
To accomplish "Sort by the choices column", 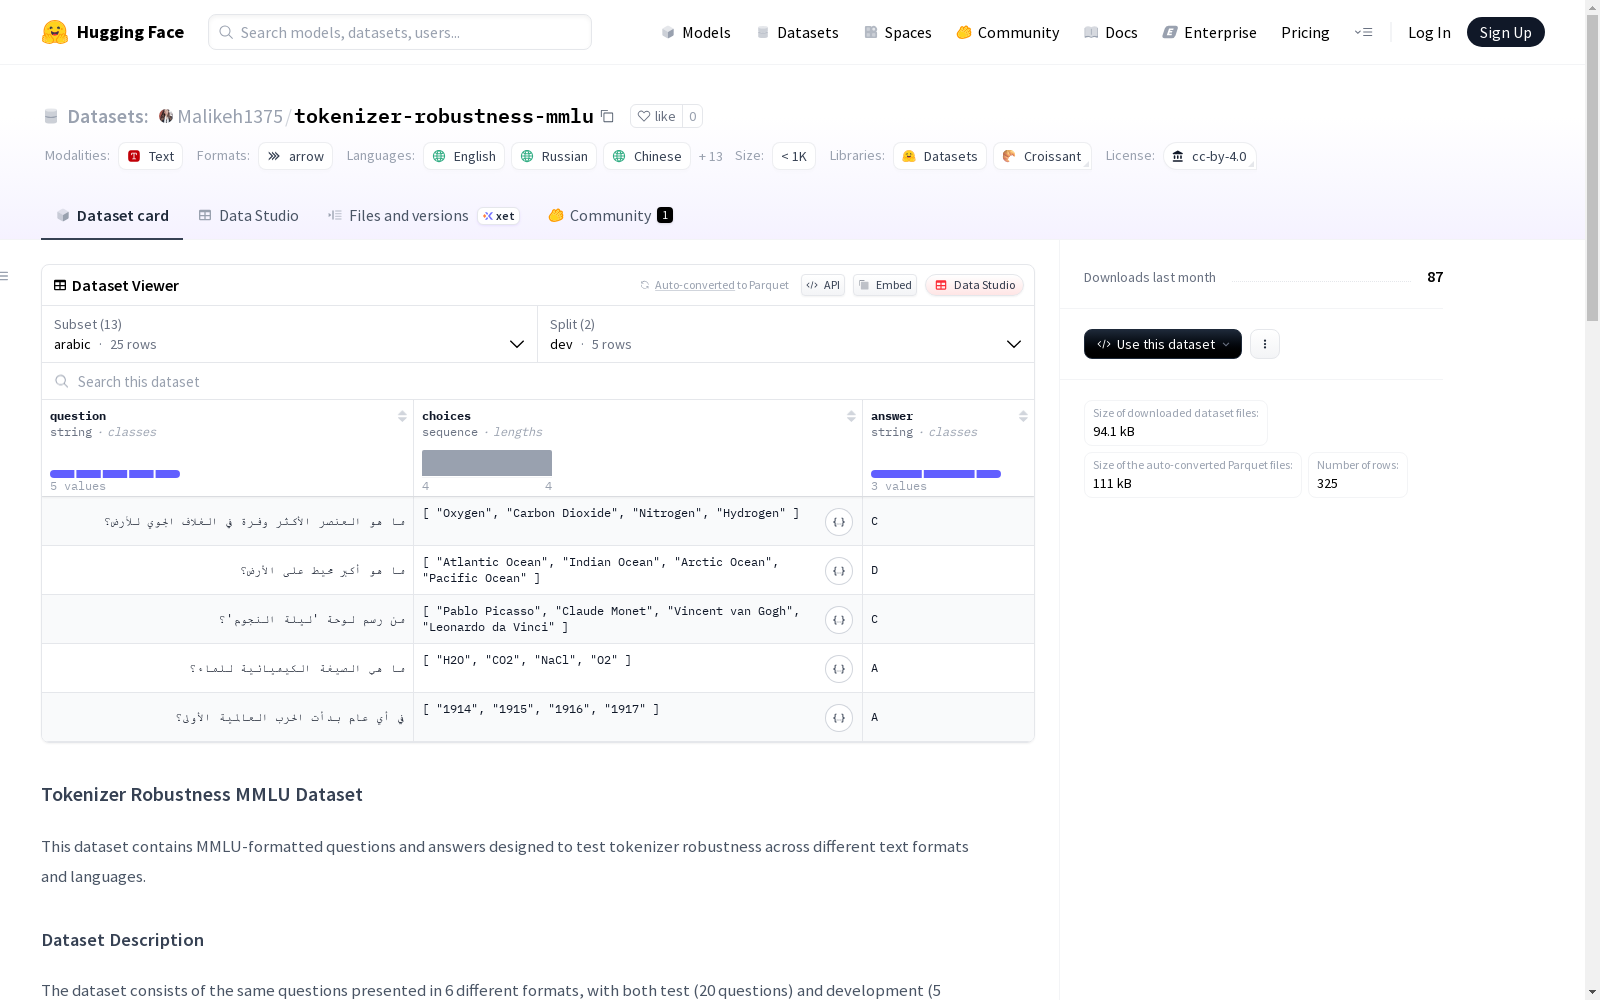I will pos(851,416).
